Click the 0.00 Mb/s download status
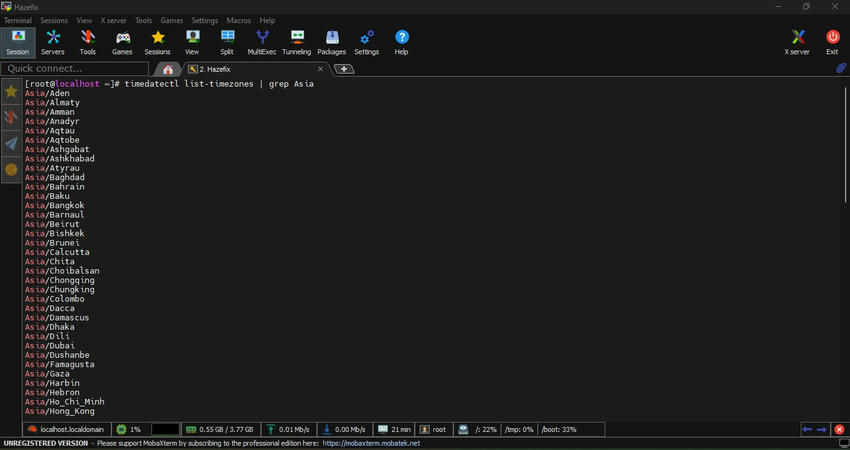 click(x=345, y=429)
